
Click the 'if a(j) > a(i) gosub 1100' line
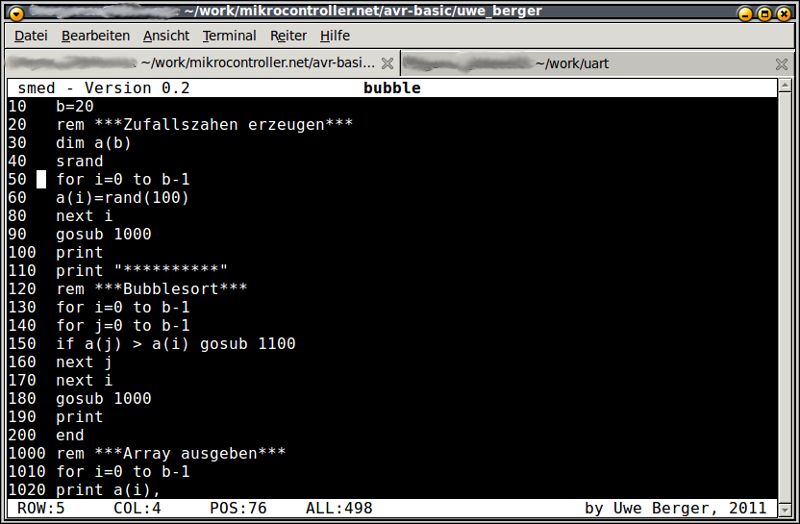pyautogui.click(x=152, y=344)
